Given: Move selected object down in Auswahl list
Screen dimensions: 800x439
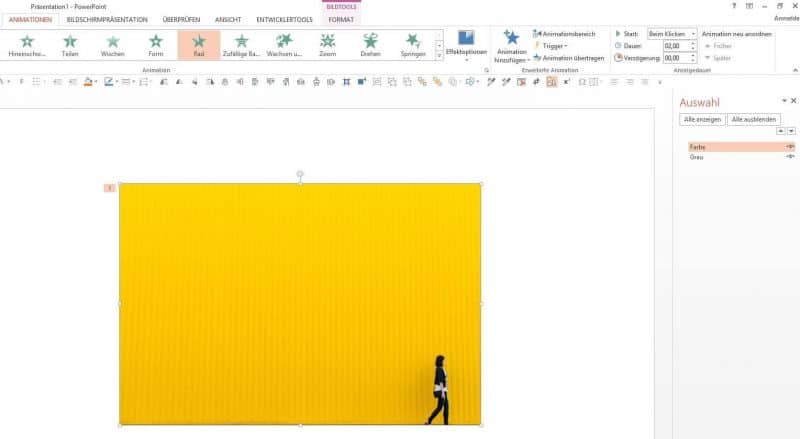Looking at the screenshot, I should point(791,131).
